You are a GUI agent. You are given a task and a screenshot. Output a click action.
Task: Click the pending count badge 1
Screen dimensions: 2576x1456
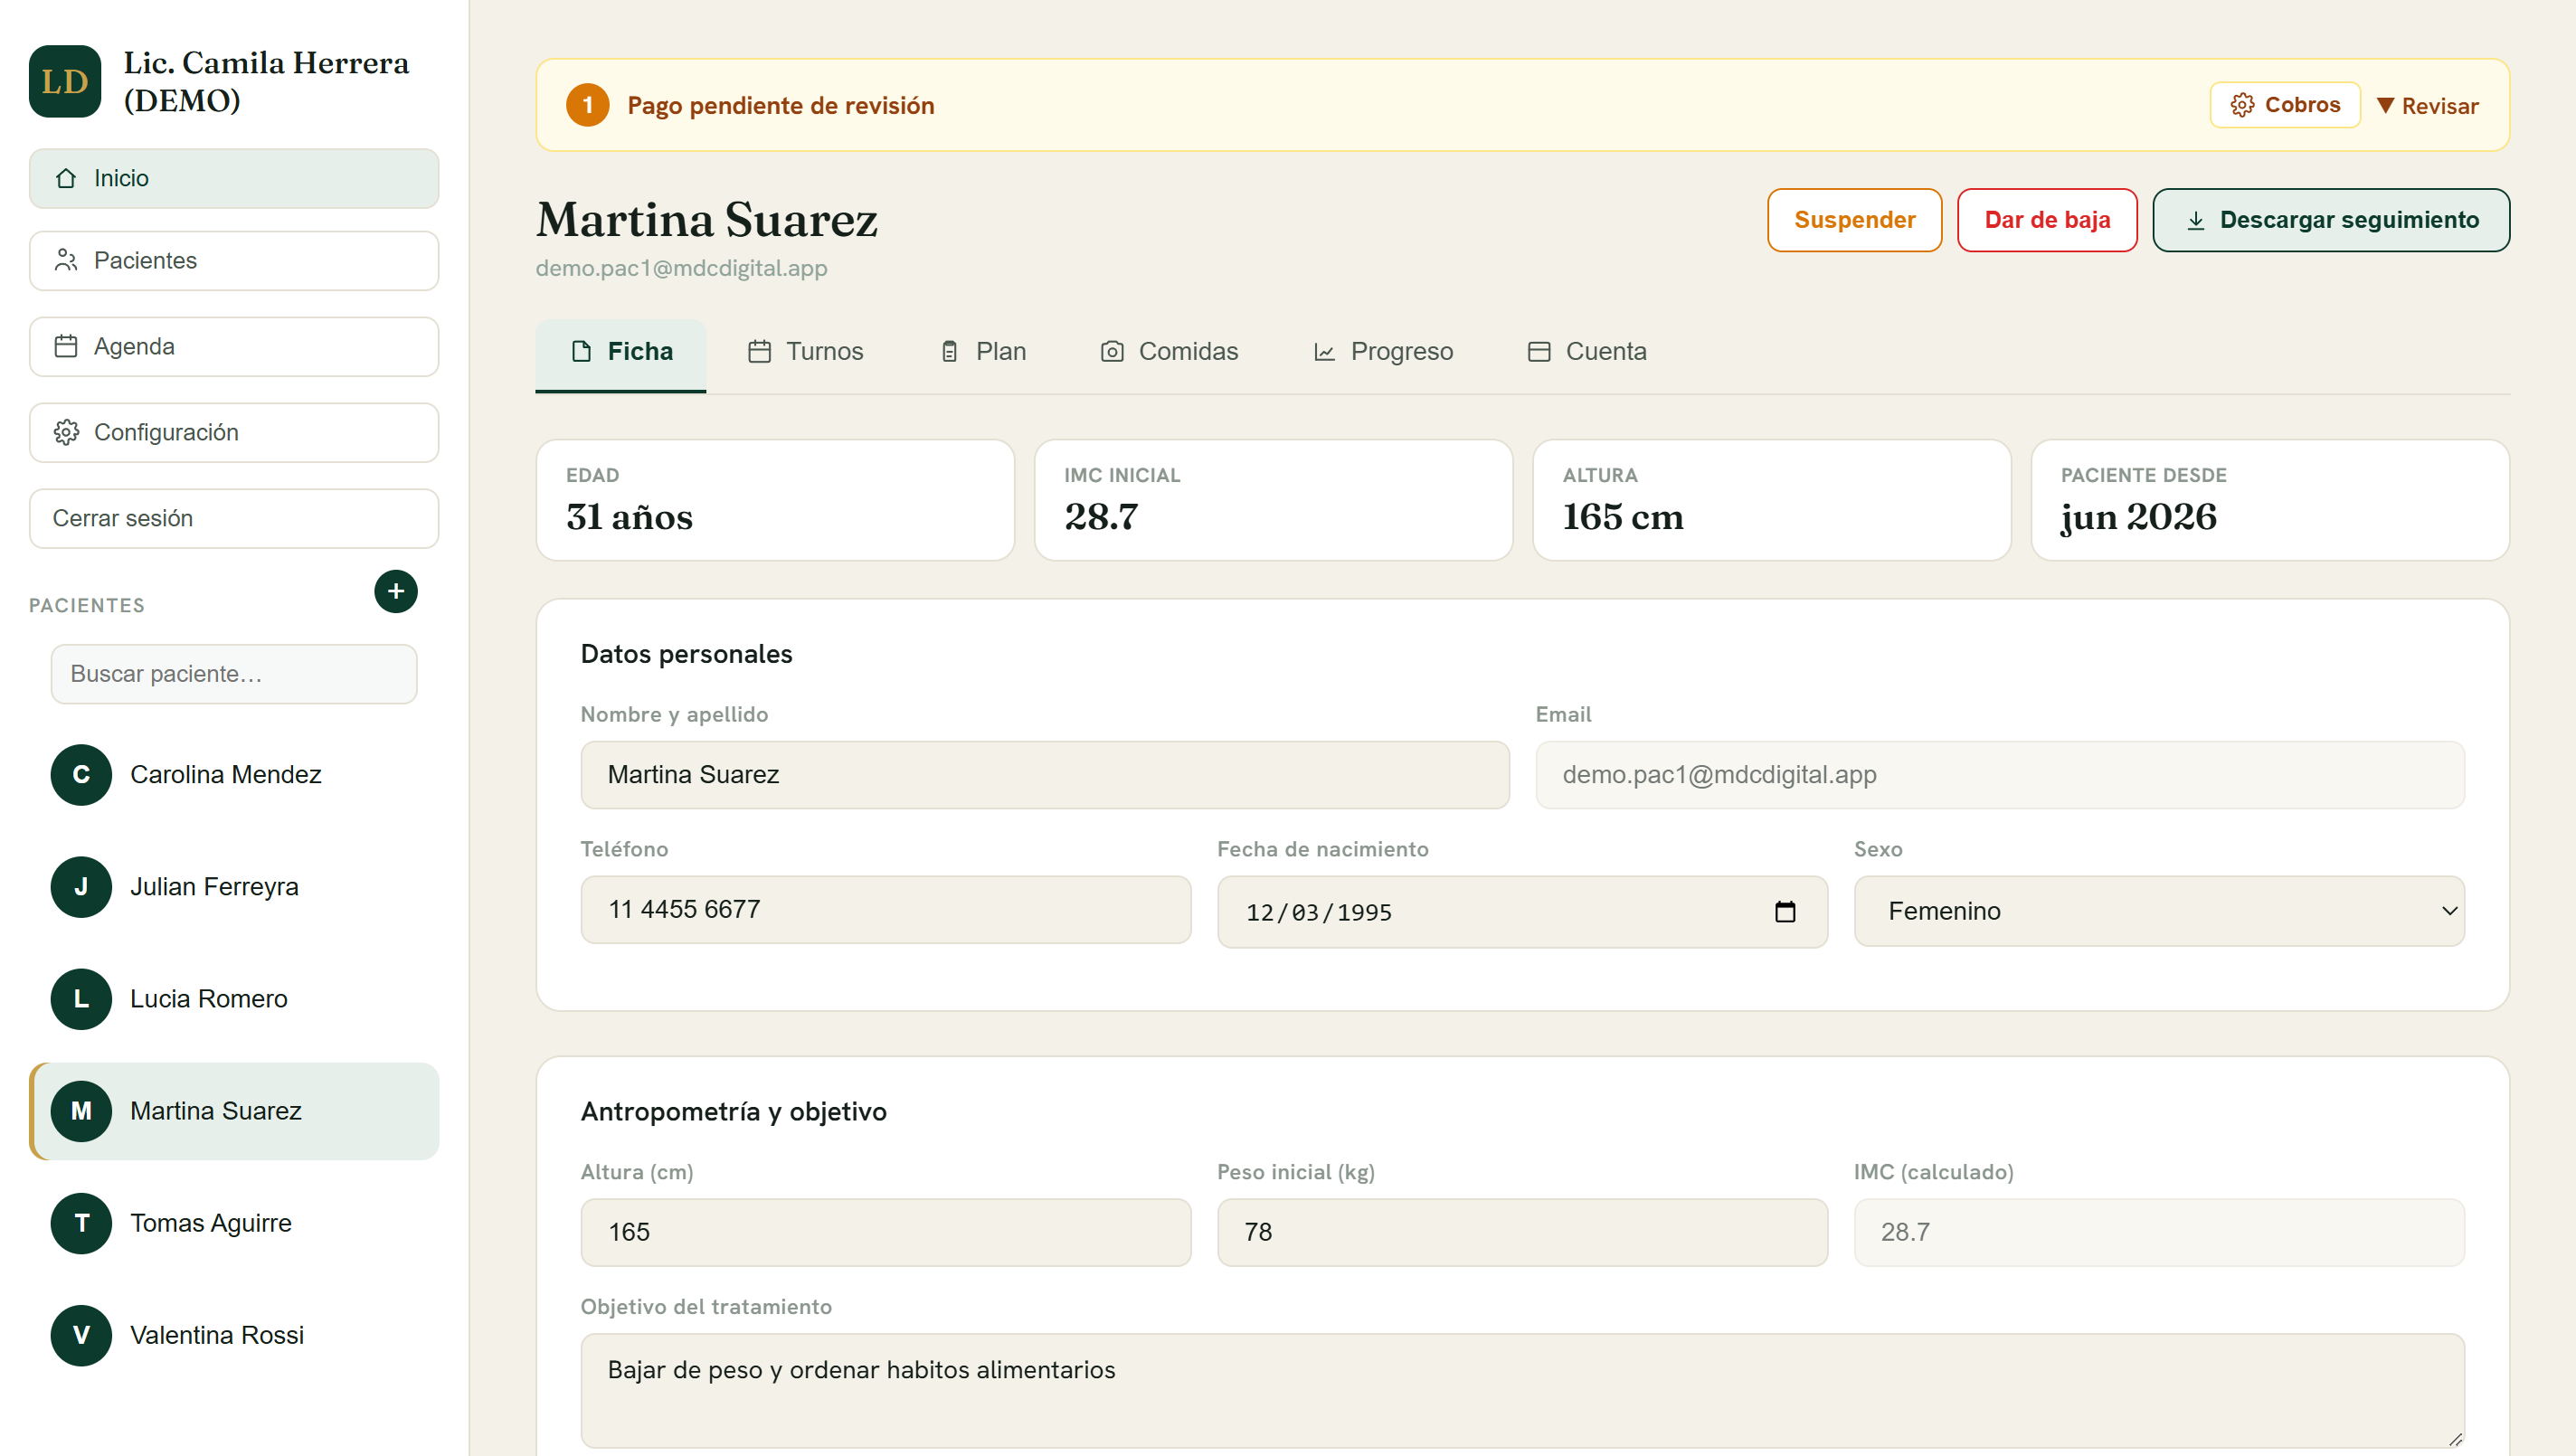(x=588, y=105)
